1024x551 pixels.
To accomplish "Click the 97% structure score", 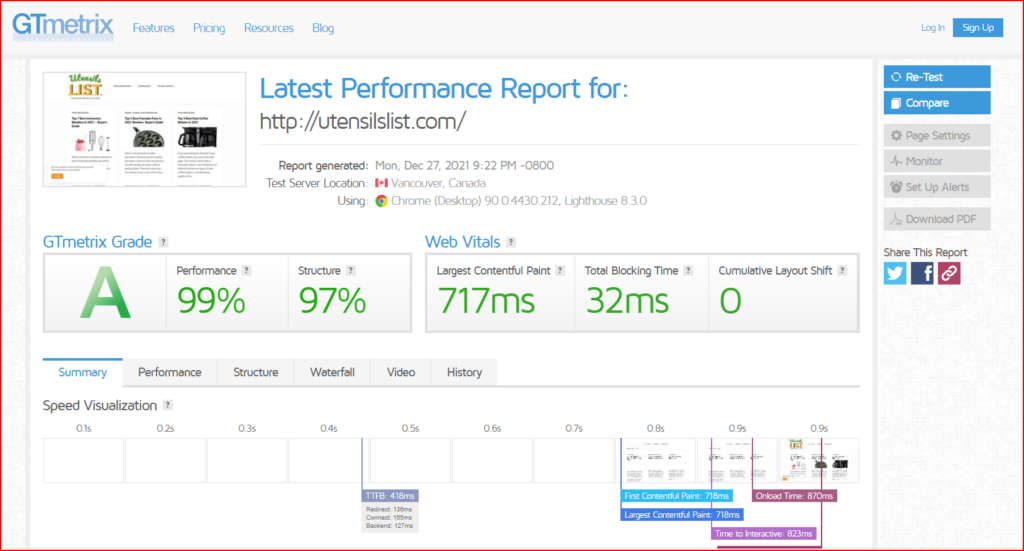I will [332, 301].
